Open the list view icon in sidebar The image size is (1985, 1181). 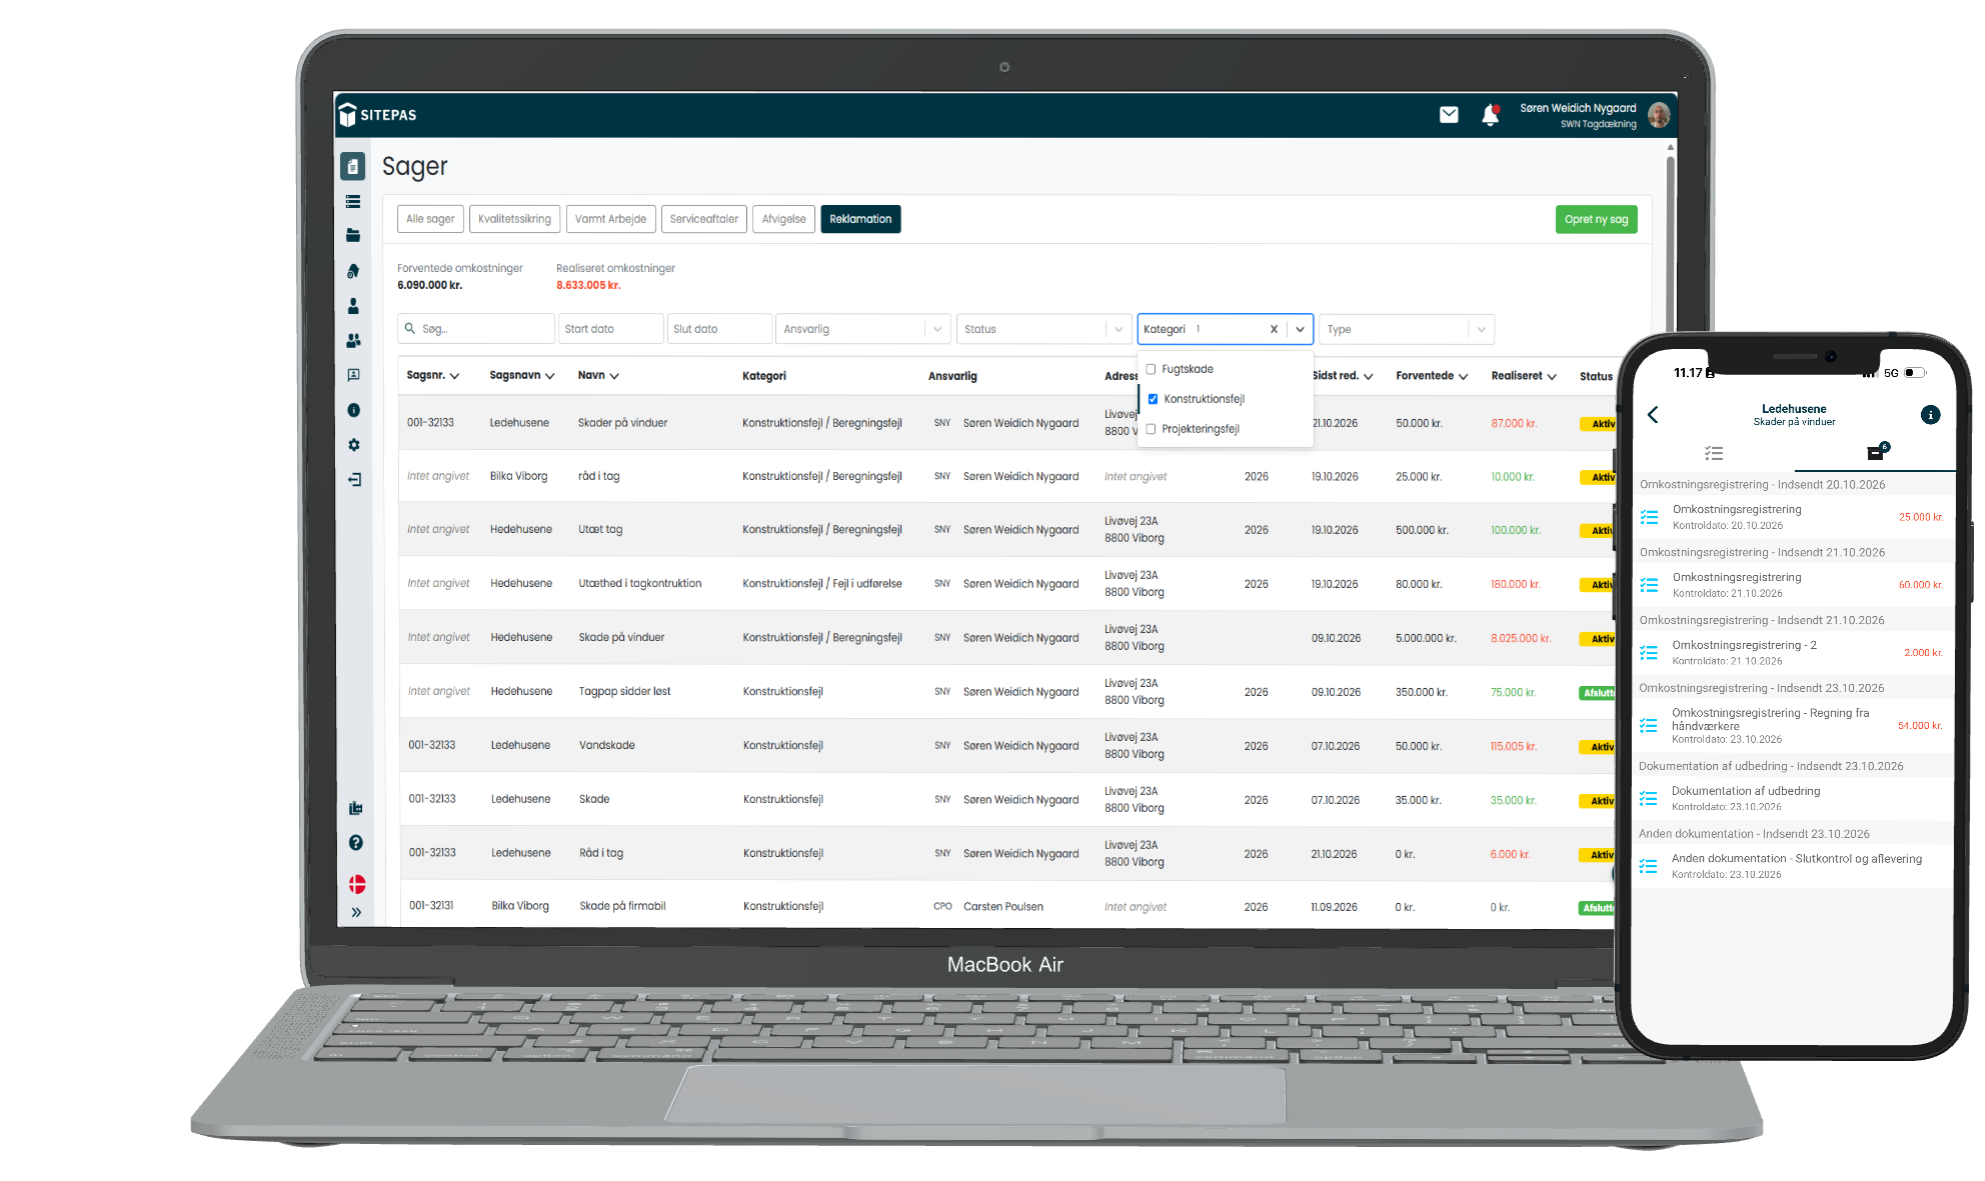(x=353, y=202)
